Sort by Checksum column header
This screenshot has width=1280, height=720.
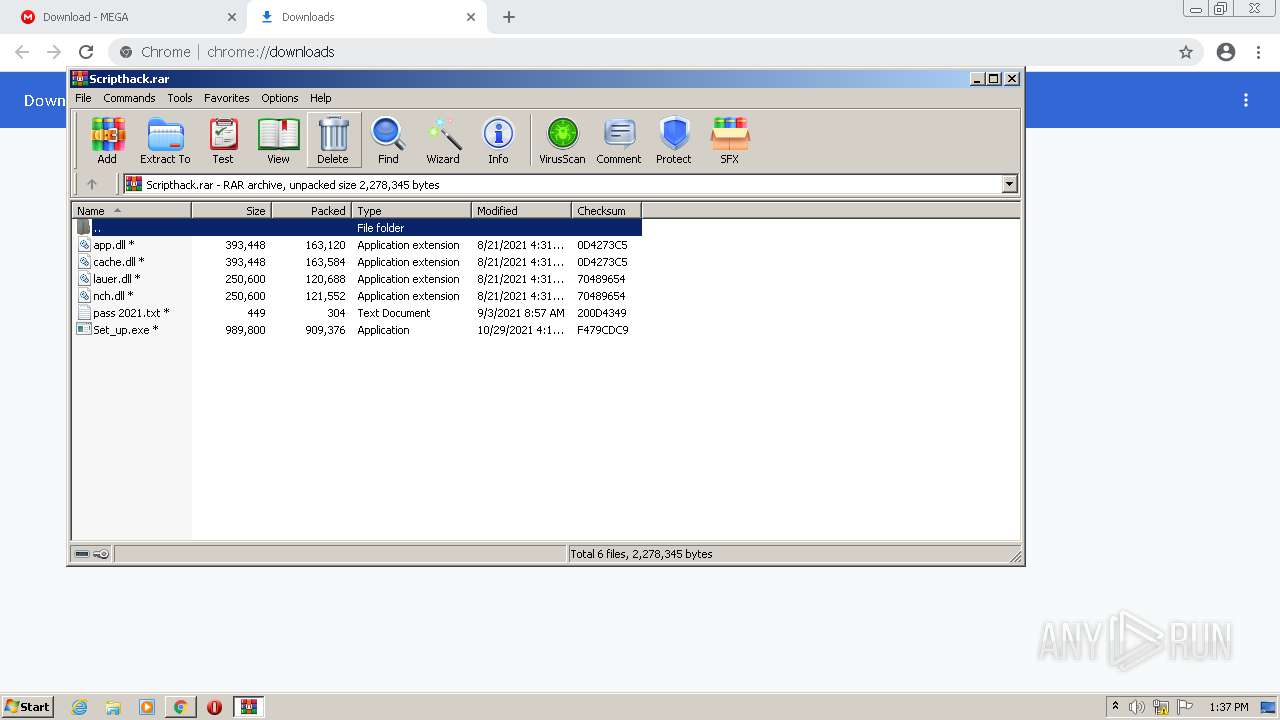[606, 210]
